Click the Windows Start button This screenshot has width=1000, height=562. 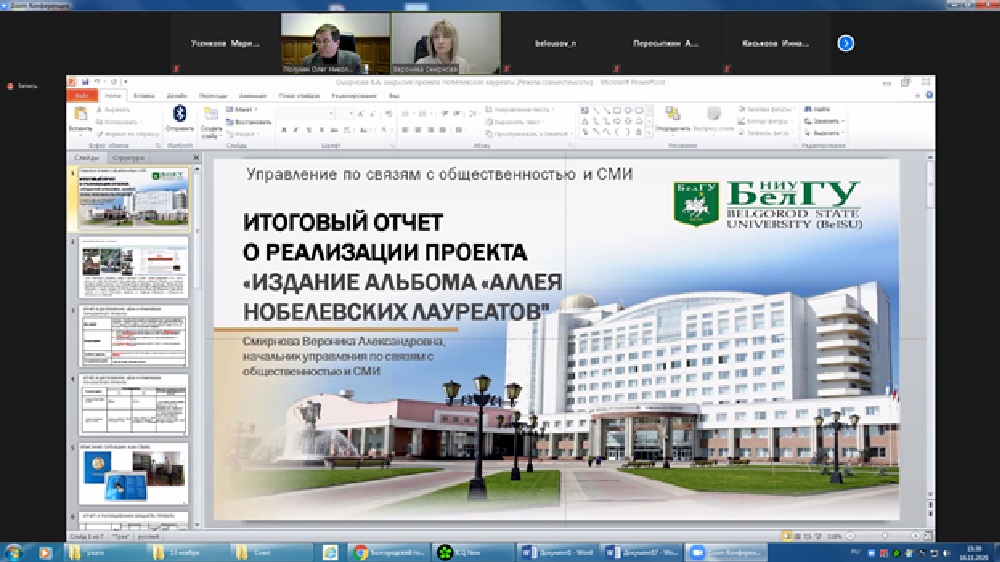click(14, 551)
